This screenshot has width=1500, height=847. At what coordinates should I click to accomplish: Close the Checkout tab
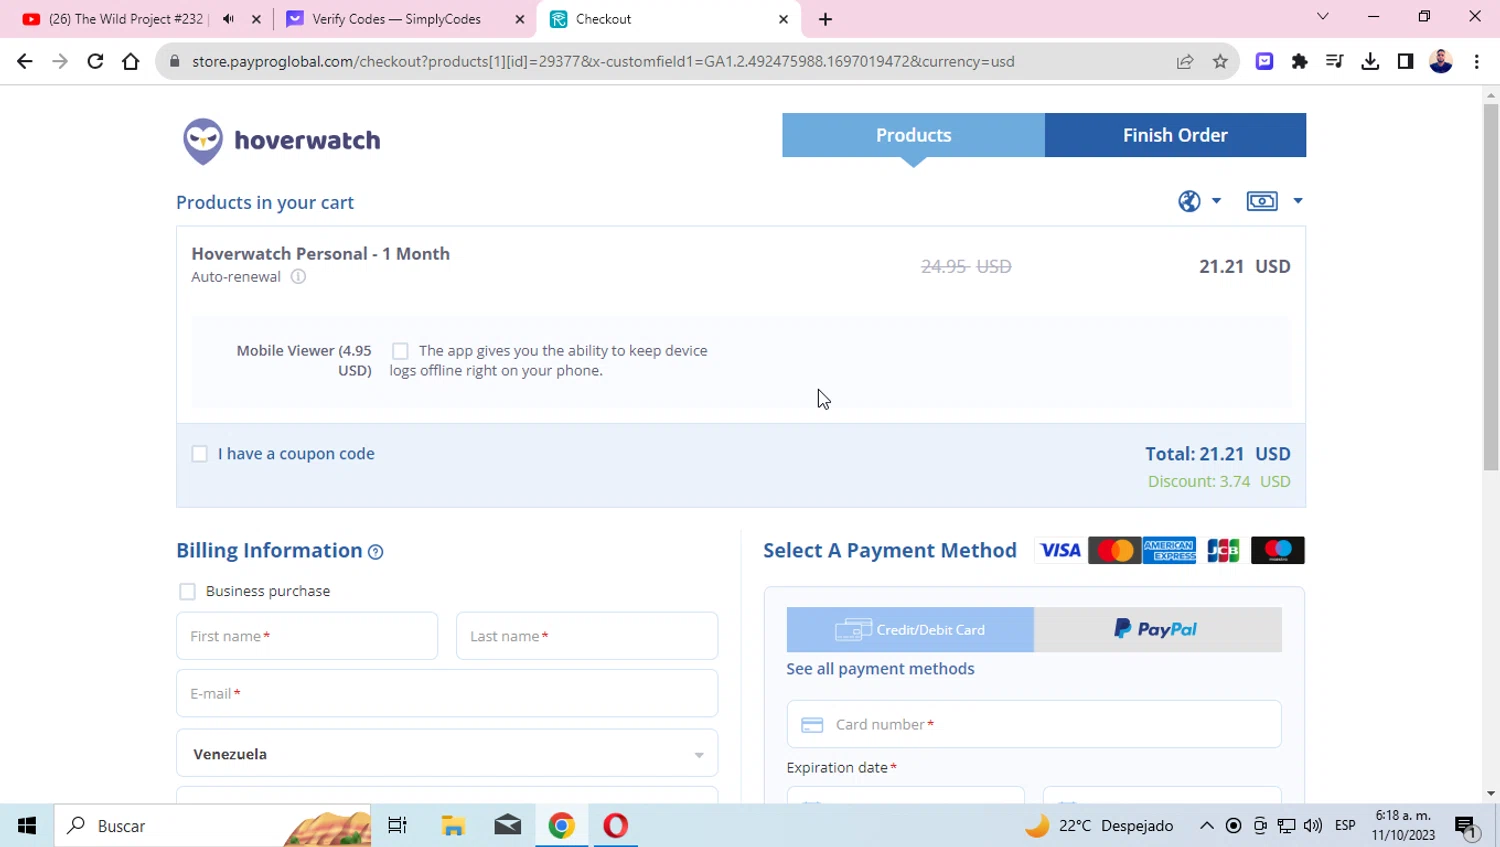[783, 19]
